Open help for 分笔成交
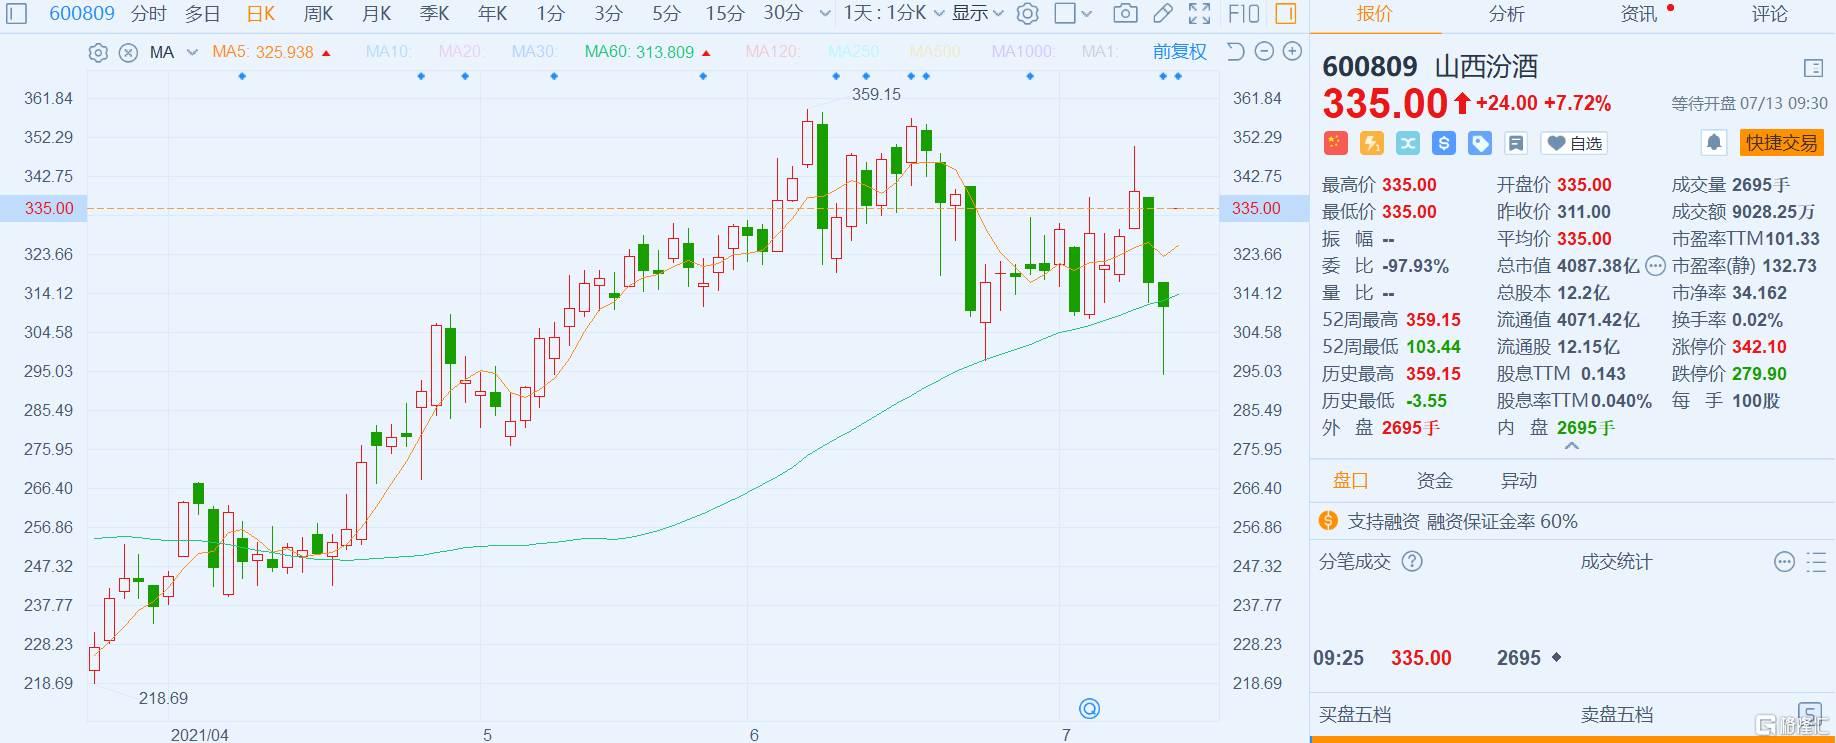The width and height of the screenshot is (1836, 743). [x=1412, y=561]
